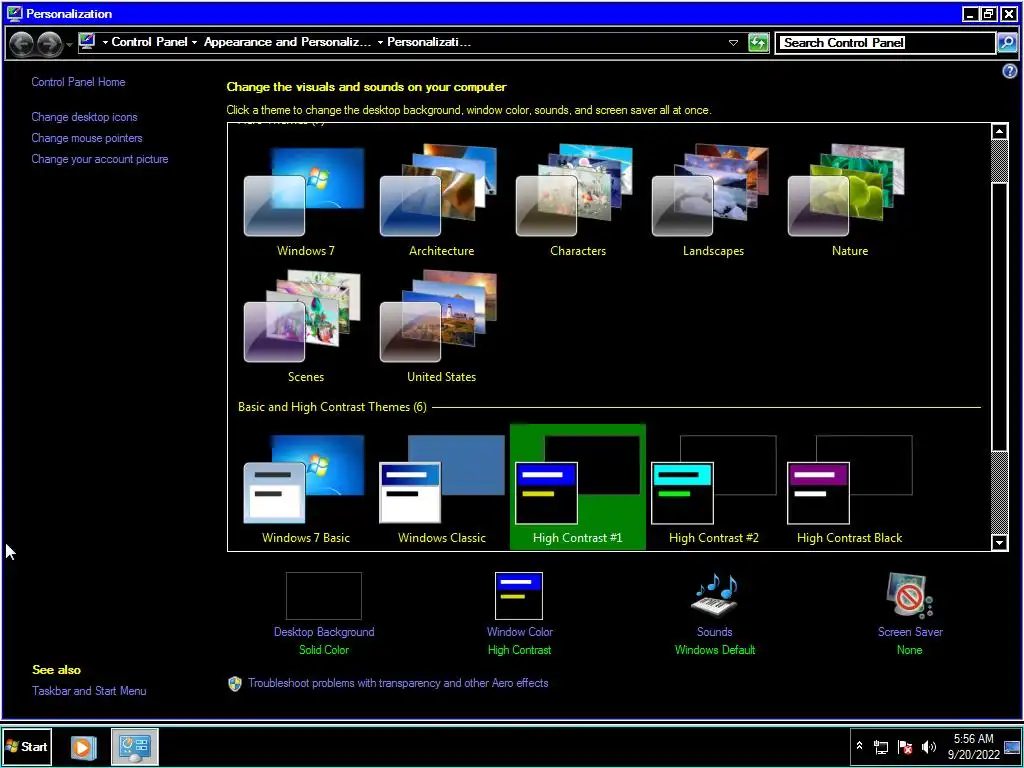Expand the dropdown arrow before Control Panel
The height and width of the screenshot is (768, 1024).
(x=104, y=42)
